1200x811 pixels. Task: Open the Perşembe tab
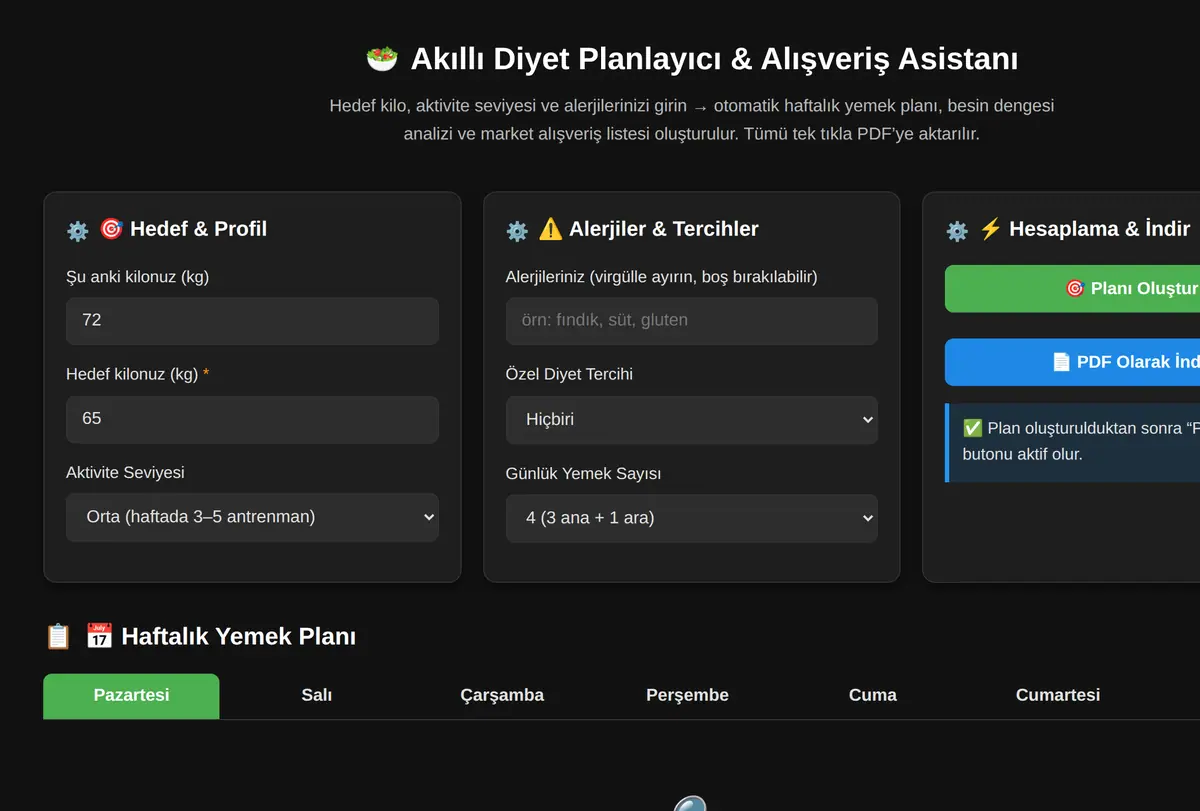687,696
